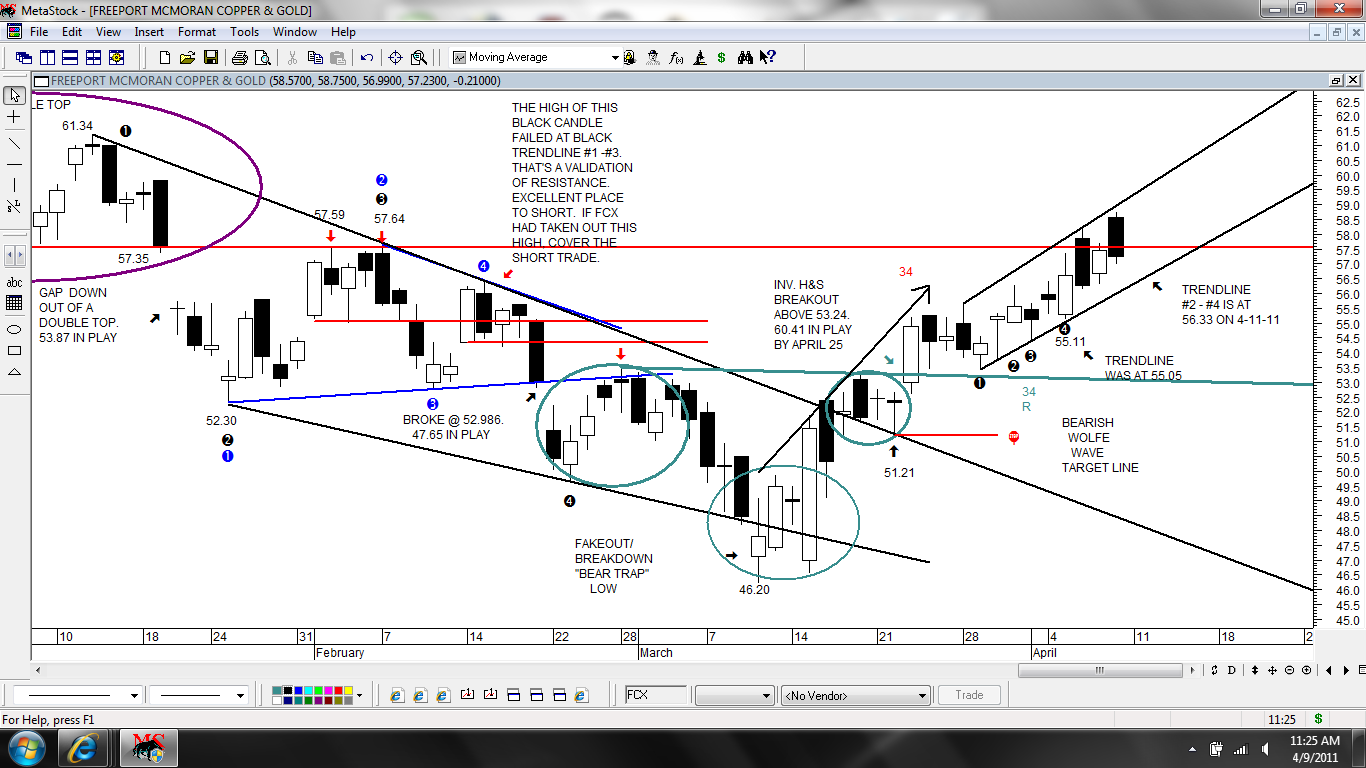Screen dimensions: 1366x768
Task: Pick the yellow color swatch
Action: (x=348, y=690)
